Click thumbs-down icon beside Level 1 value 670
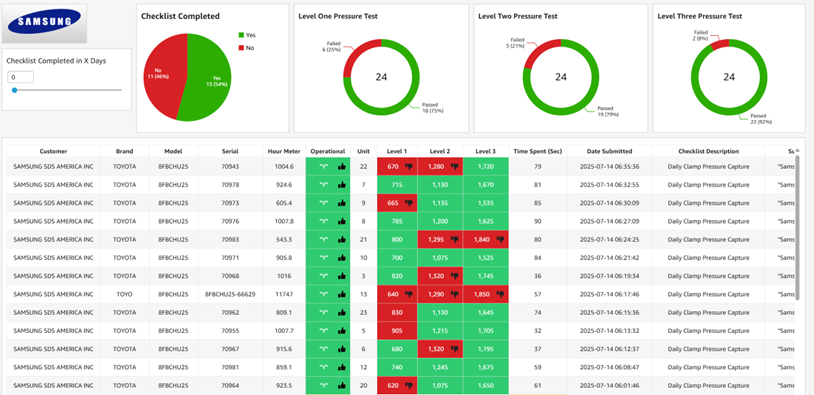 coord(409,167)
